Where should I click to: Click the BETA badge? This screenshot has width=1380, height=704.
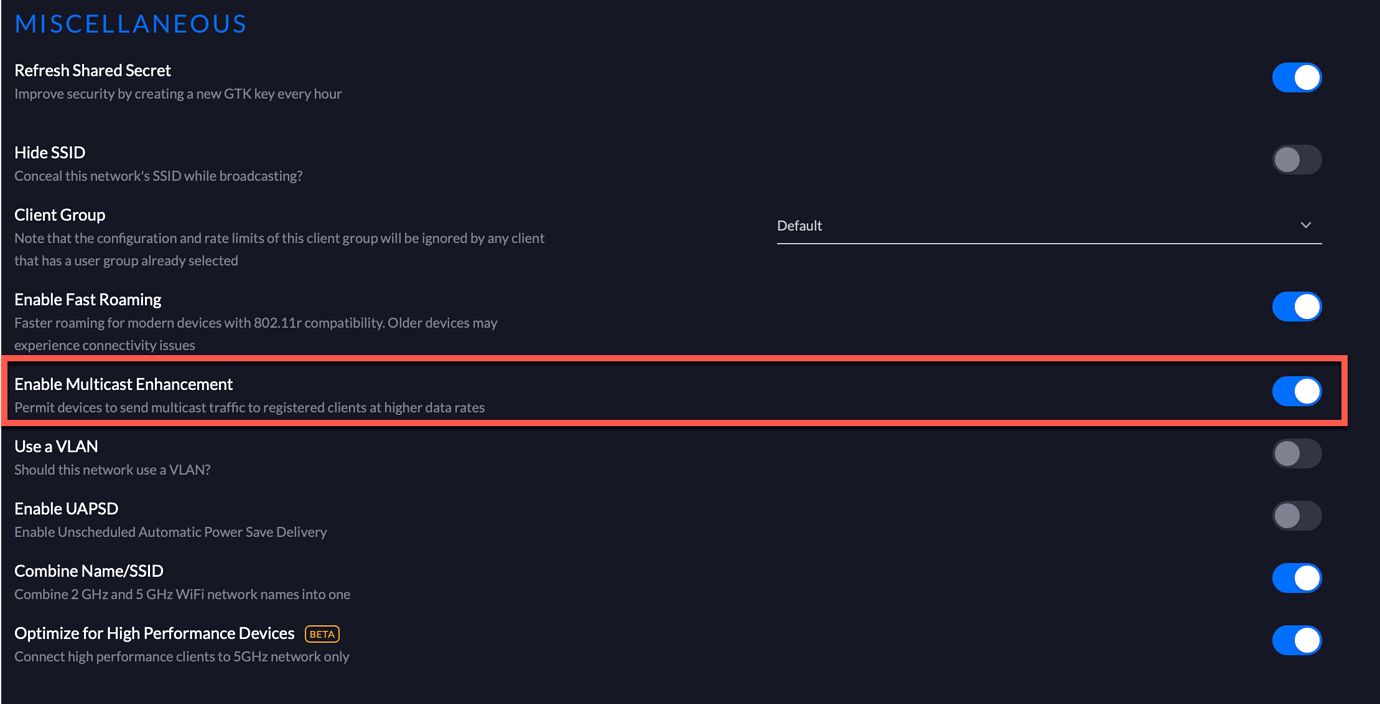pyautogui.click(x=322, y=633)
